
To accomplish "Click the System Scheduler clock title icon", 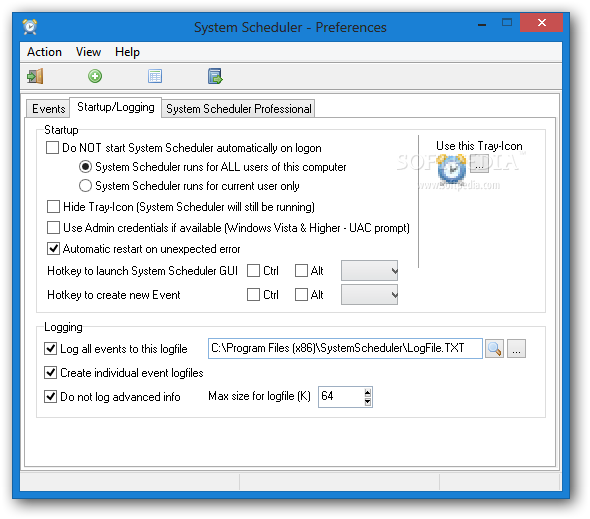I will [30, 27].
